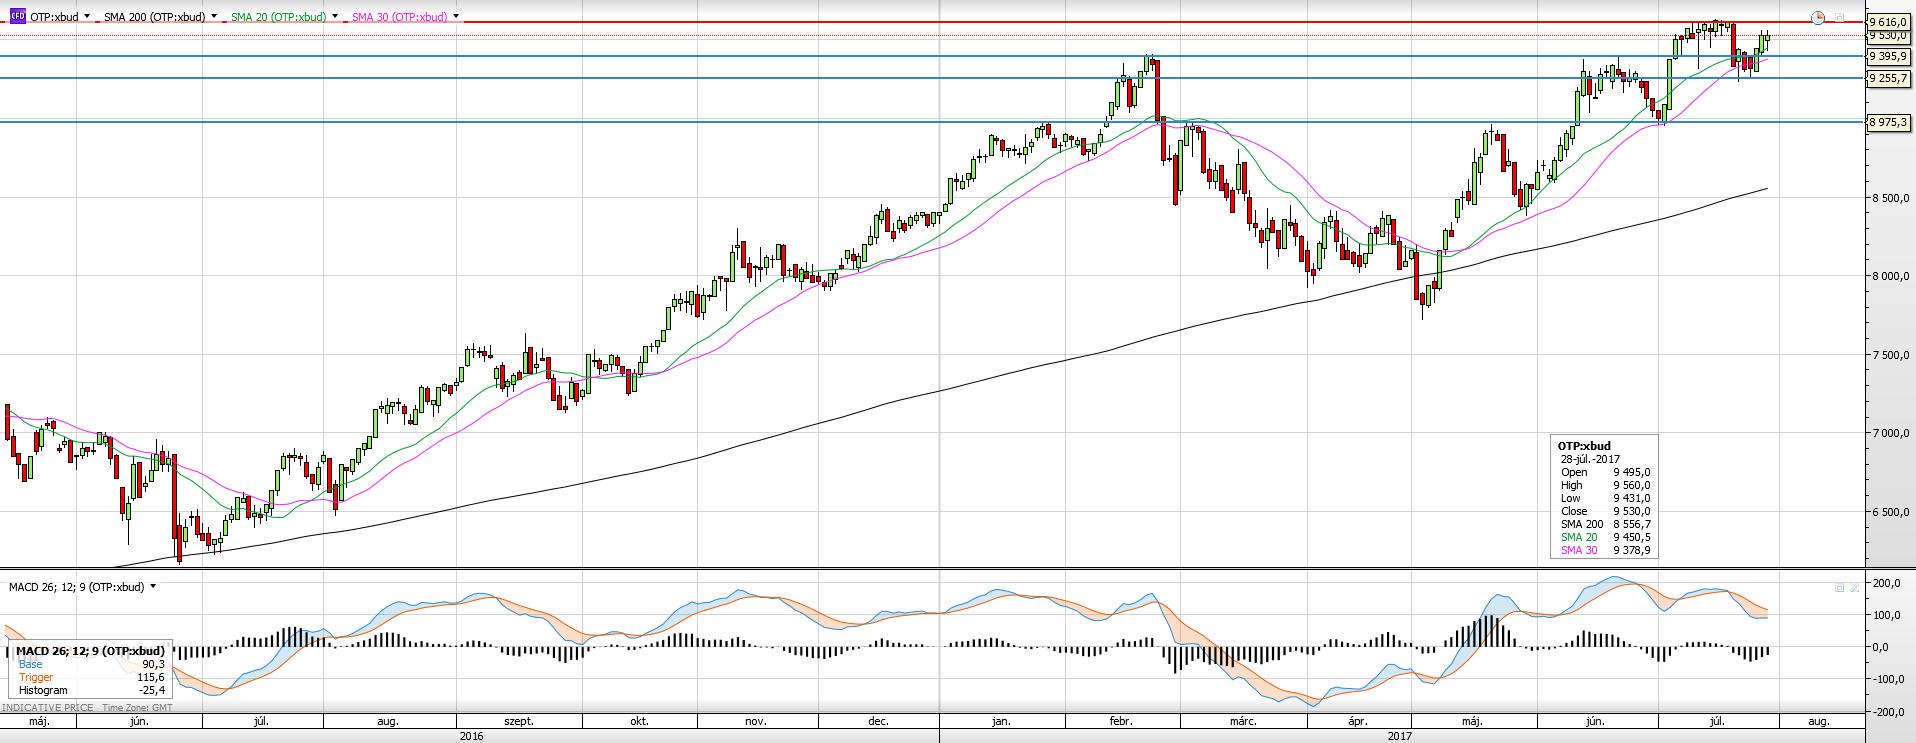Click the green SMA 20 9 450,5 row

(x=1605, y=537)
